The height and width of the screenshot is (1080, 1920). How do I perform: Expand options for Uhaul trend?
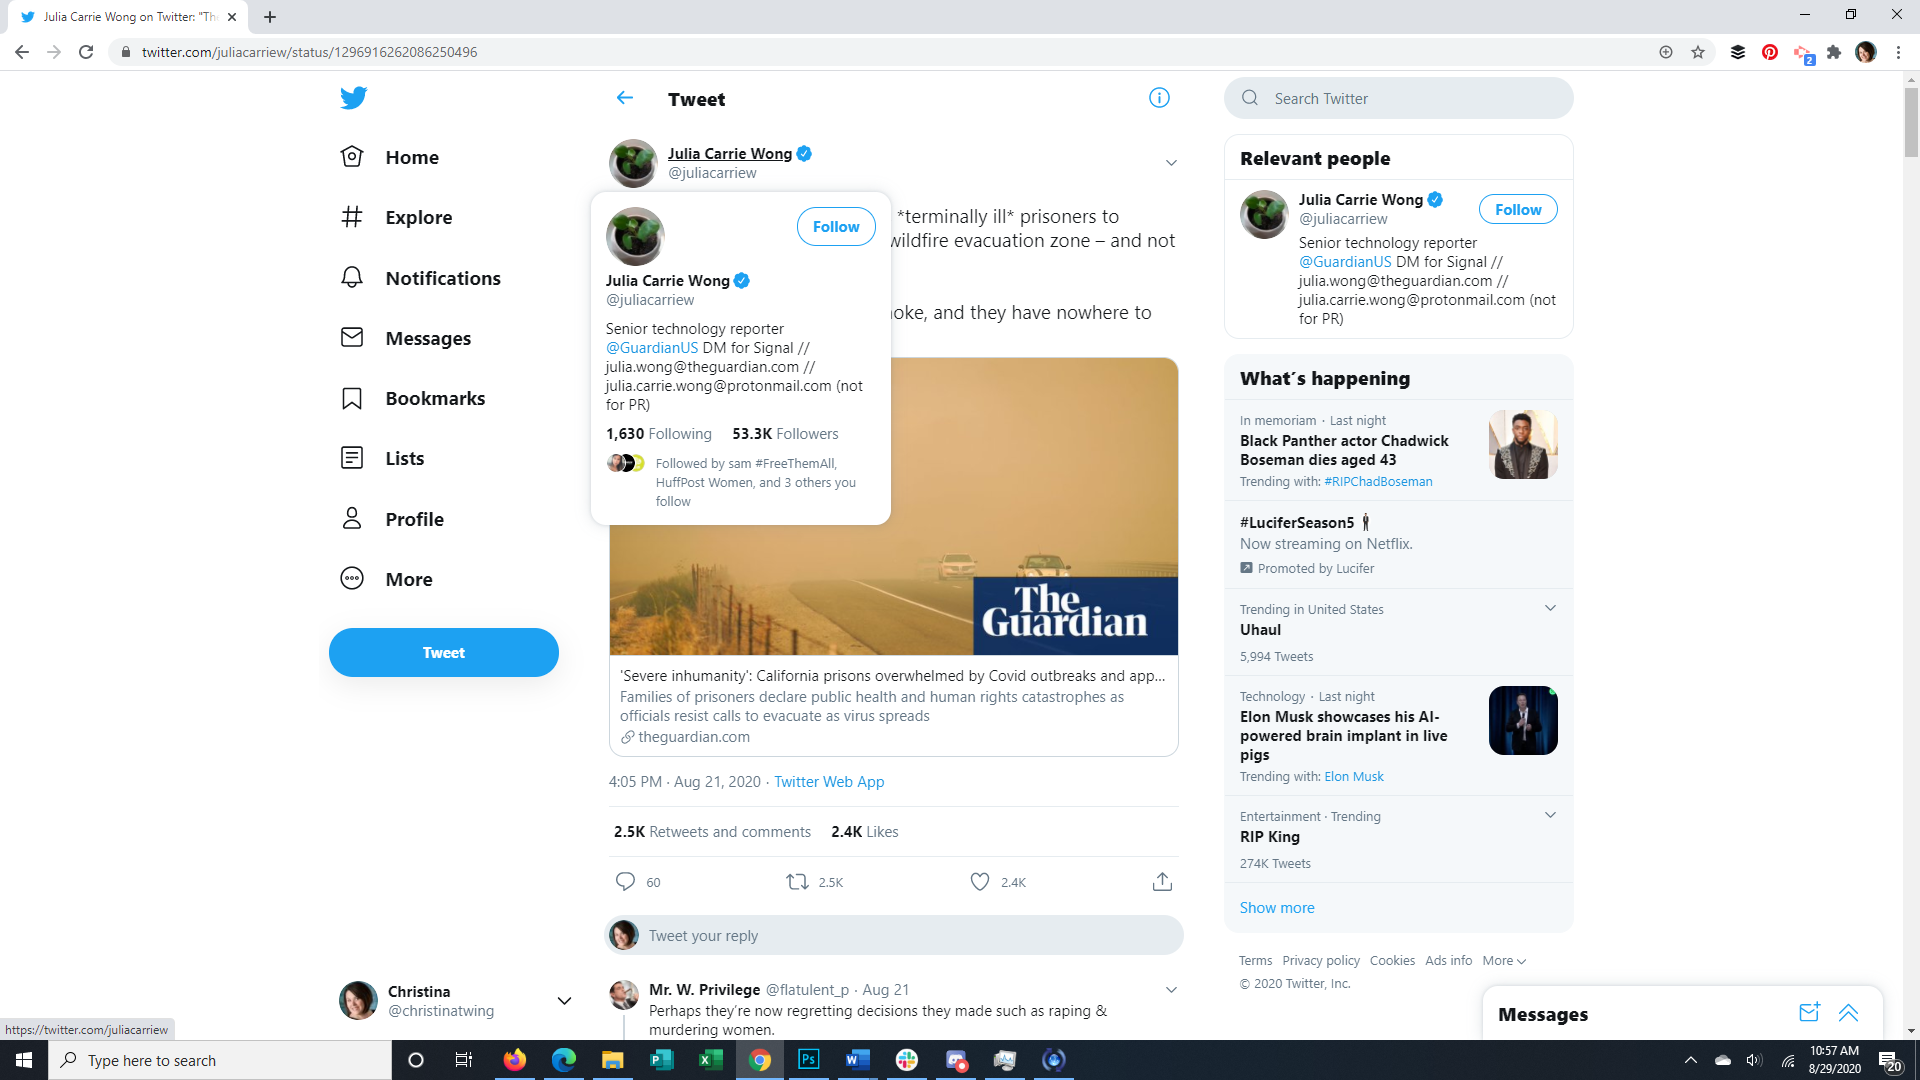(1550, 608)
